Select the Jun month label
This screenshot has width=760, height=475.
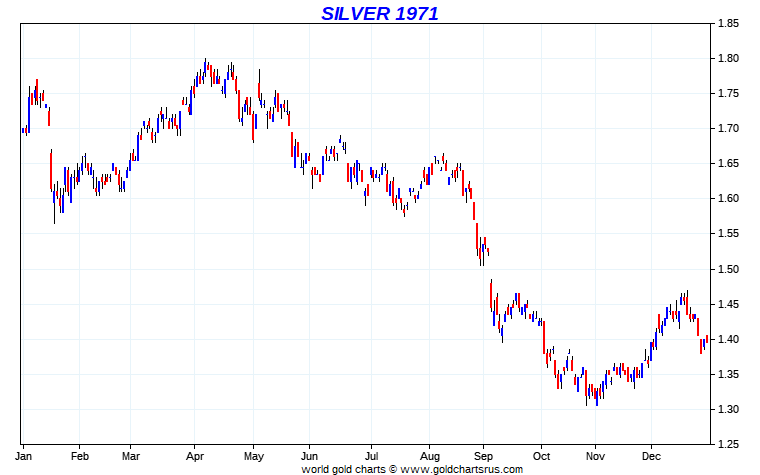[x=309, y=456]
